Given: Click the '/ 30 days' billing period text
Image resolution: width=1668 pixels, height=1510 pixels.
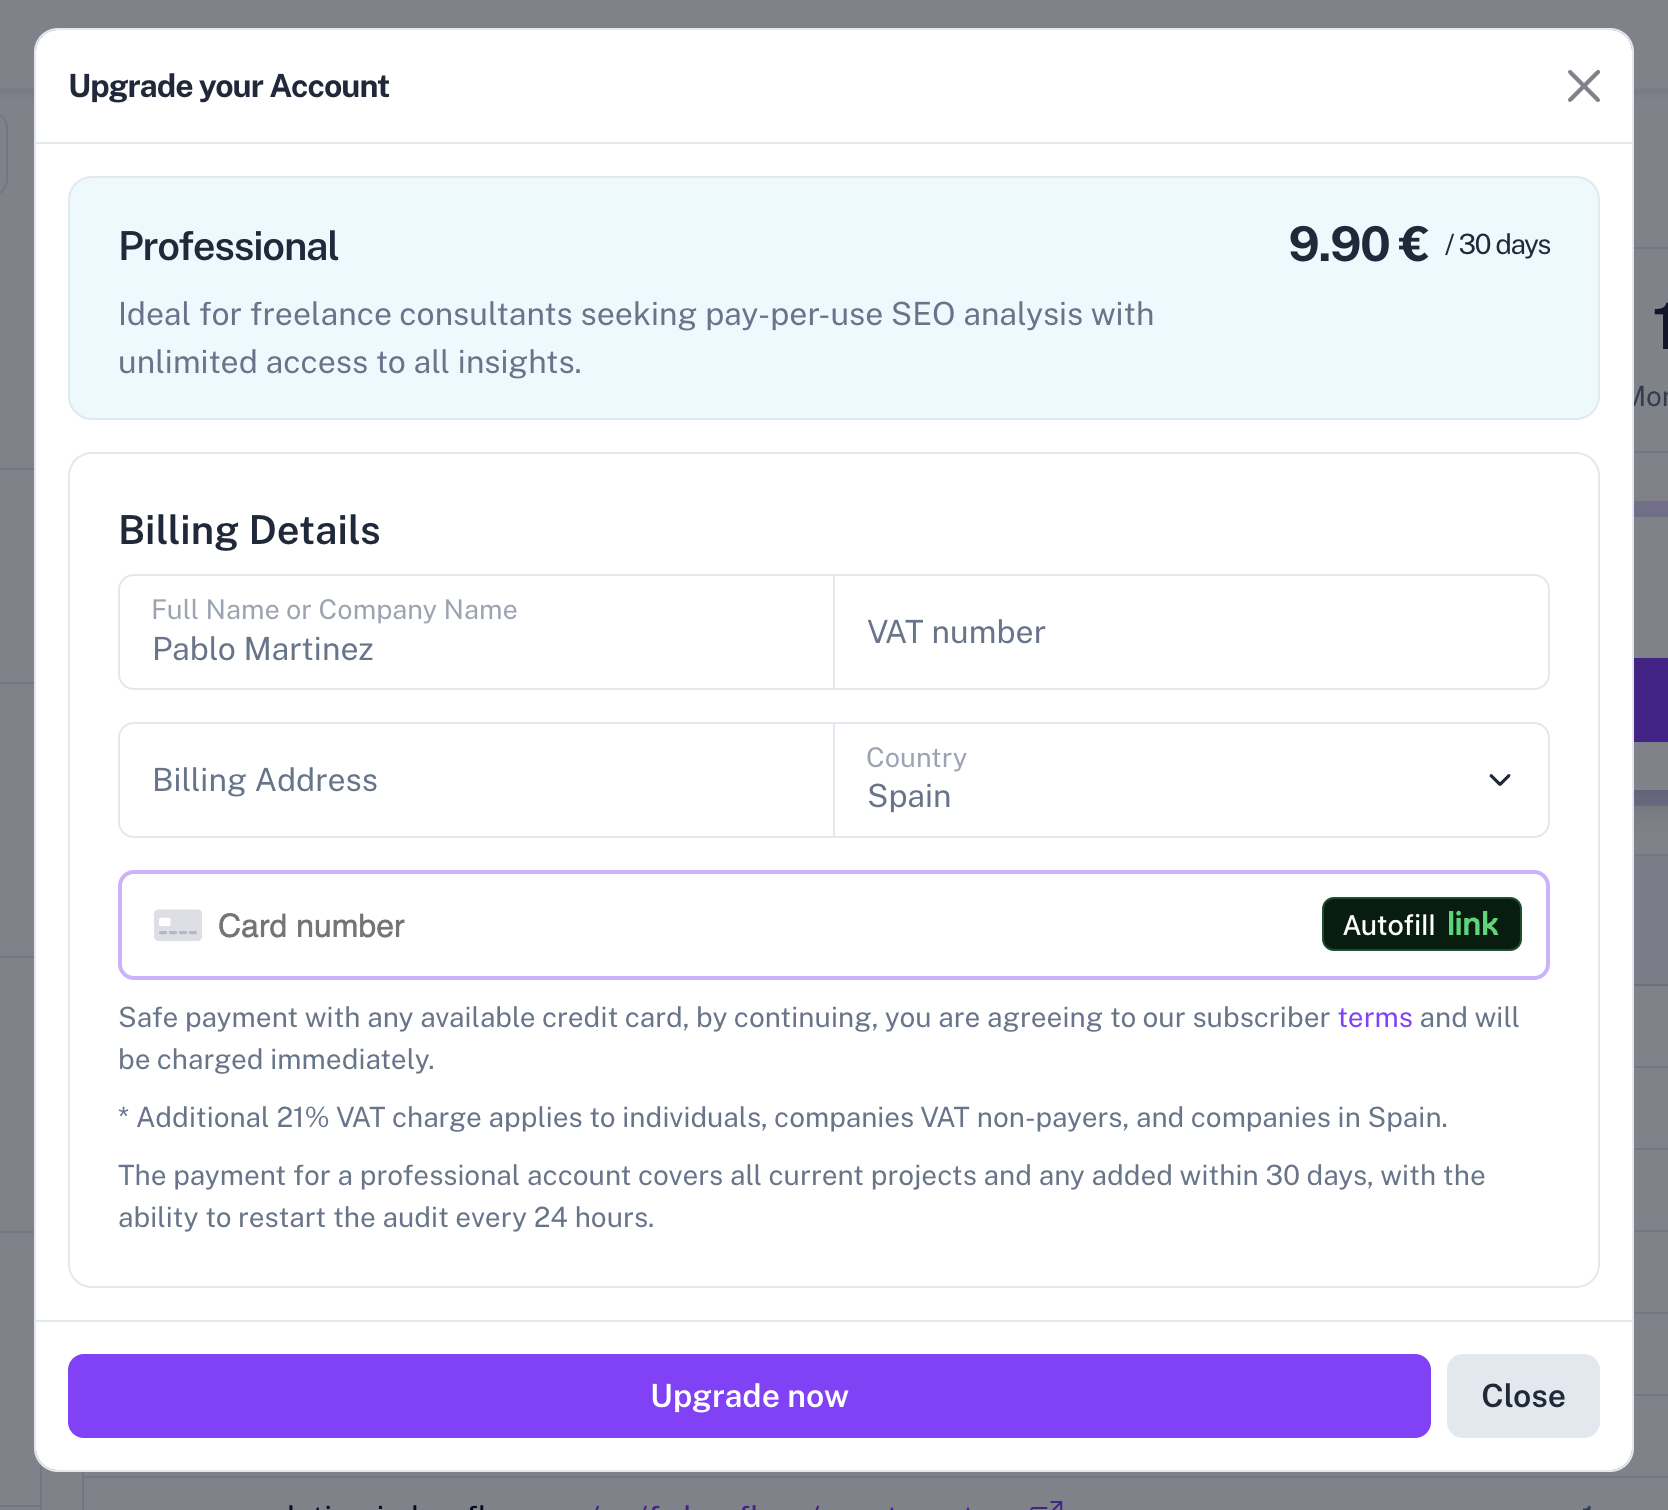Looking at the screenshot, I should [x=1497, y=245].
